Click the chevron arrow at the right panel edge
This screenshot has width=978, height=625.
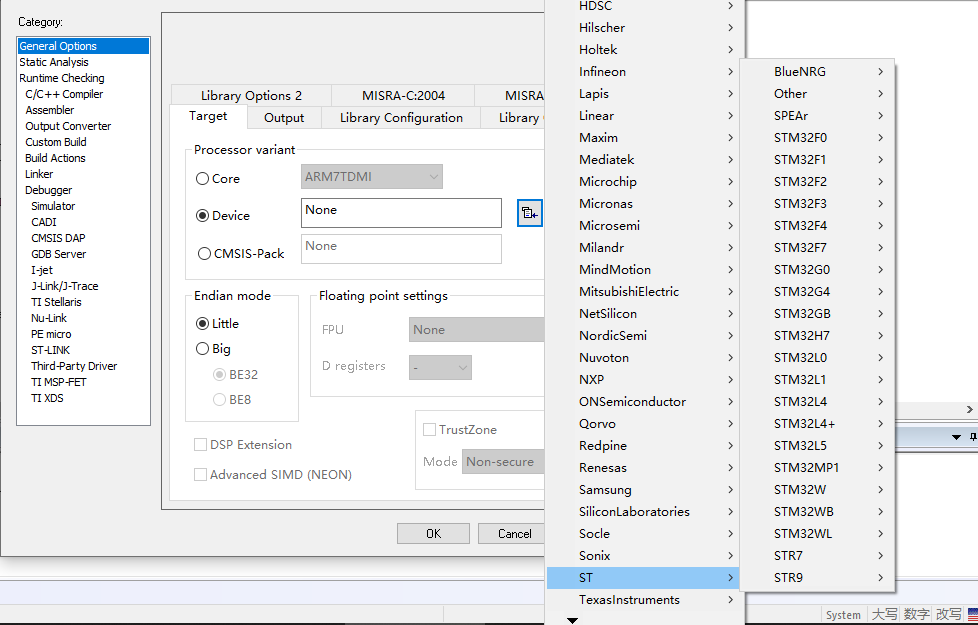pyautogui.click(x=969, y=408)
